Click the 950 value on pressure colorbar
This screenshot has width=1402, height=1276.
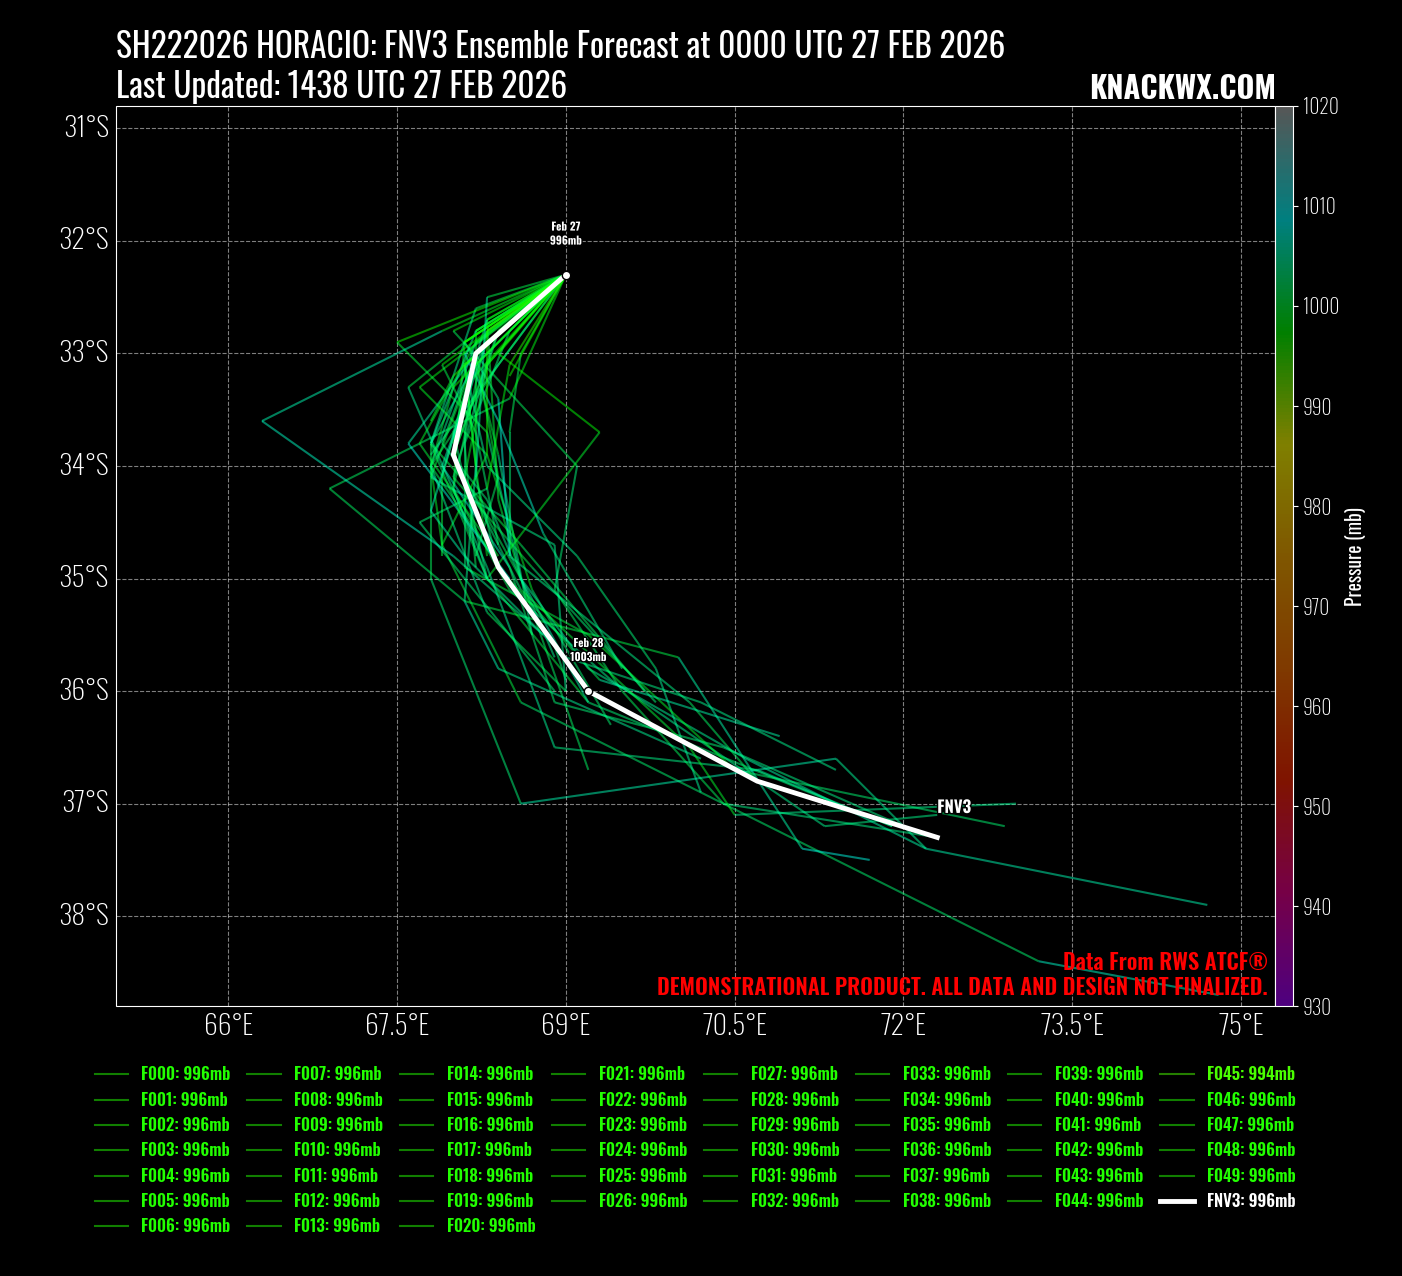coord(1316,807)
